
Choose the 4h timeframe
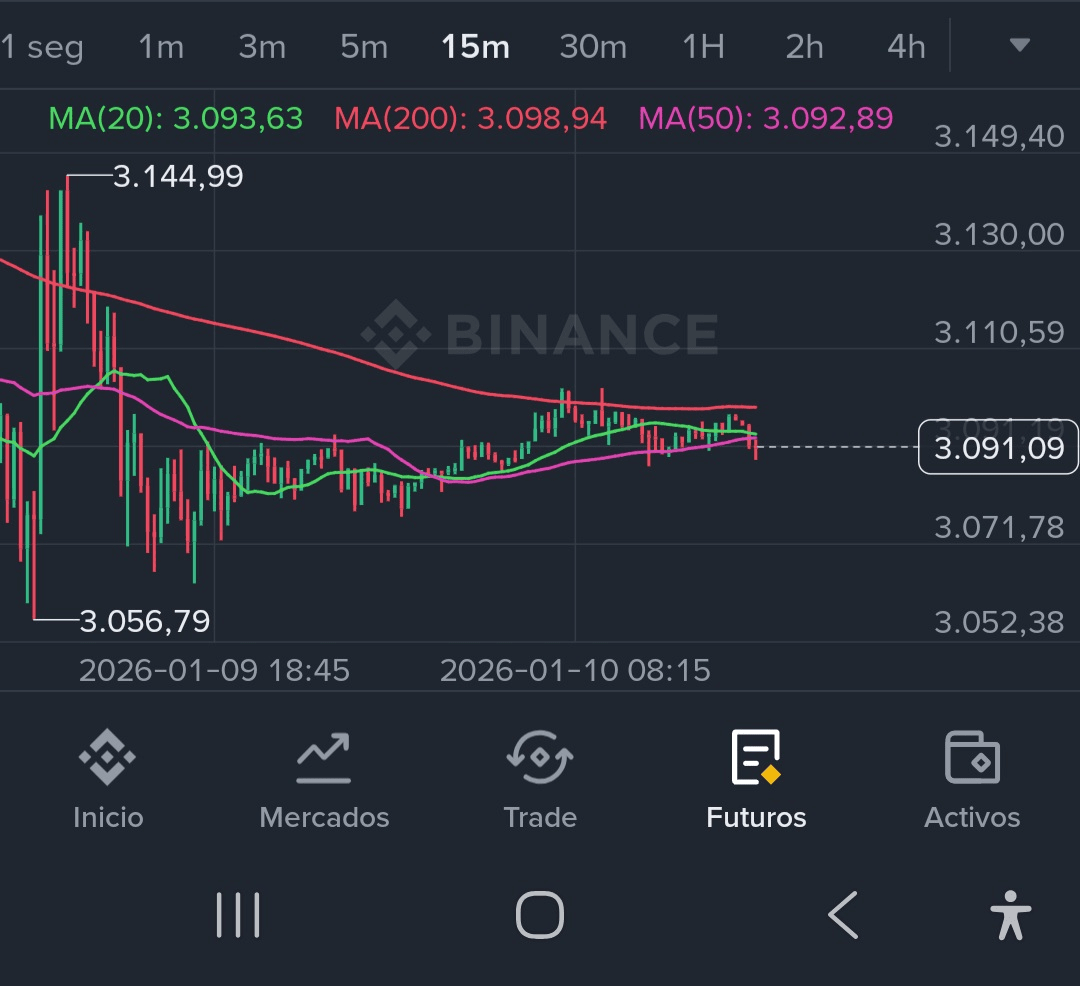tap(906, 47)
